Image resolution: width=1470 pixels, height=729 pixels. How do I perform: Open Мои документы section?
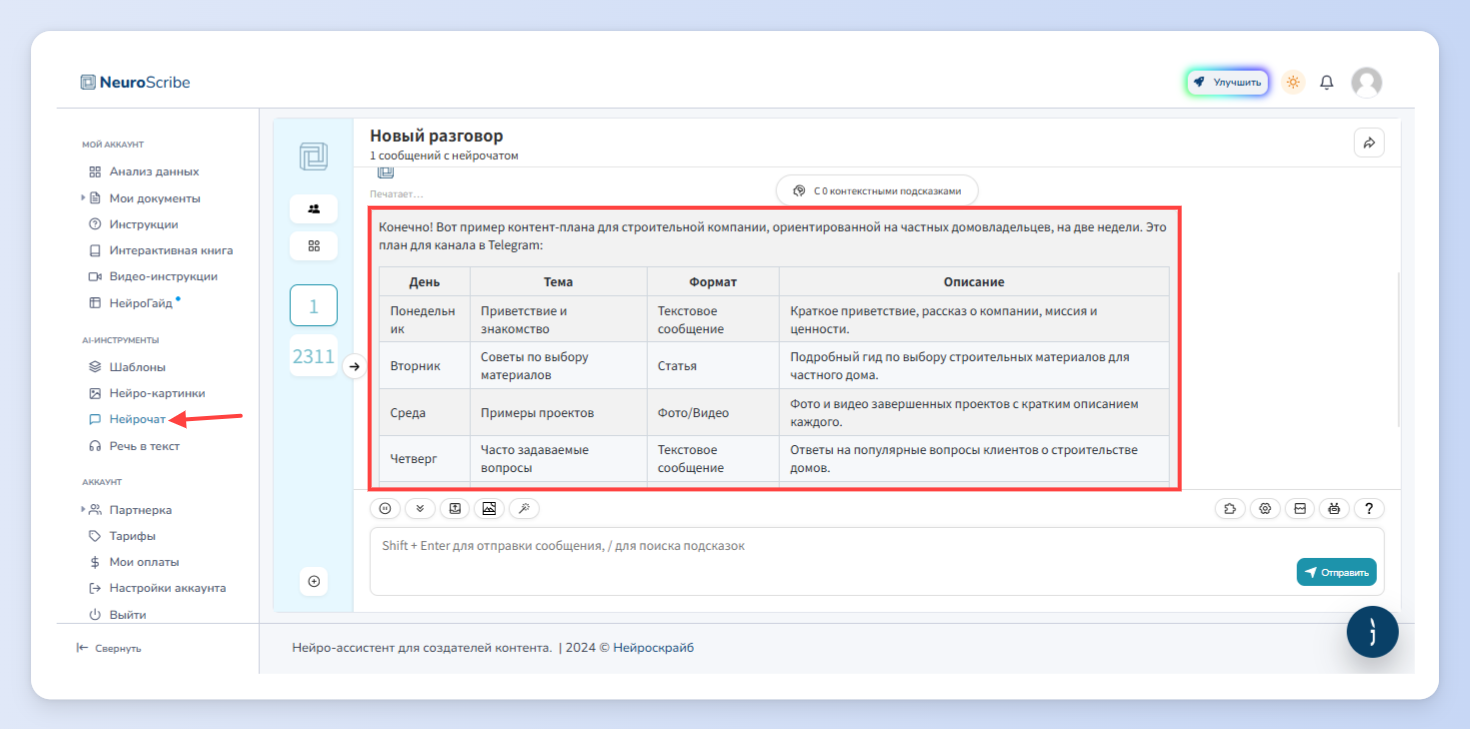[154, 198]
